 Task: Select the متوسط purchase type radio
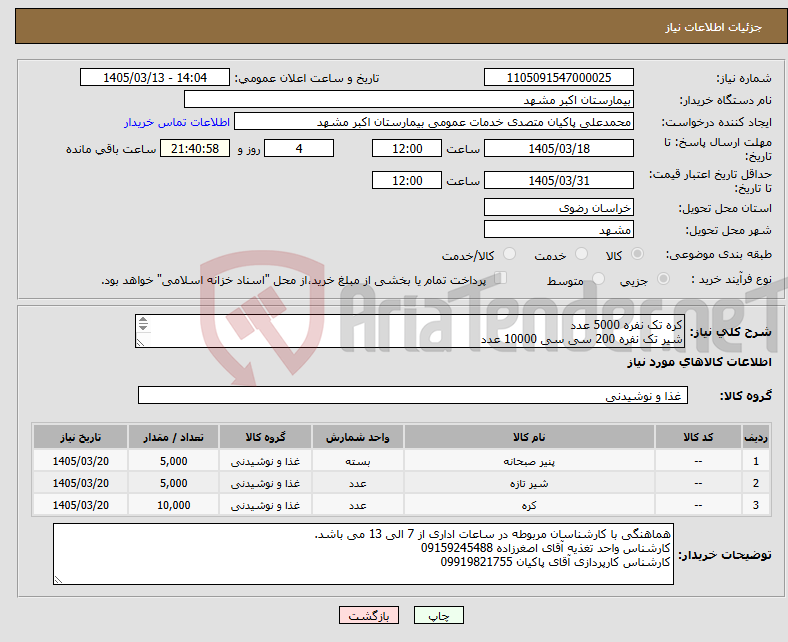599,279
